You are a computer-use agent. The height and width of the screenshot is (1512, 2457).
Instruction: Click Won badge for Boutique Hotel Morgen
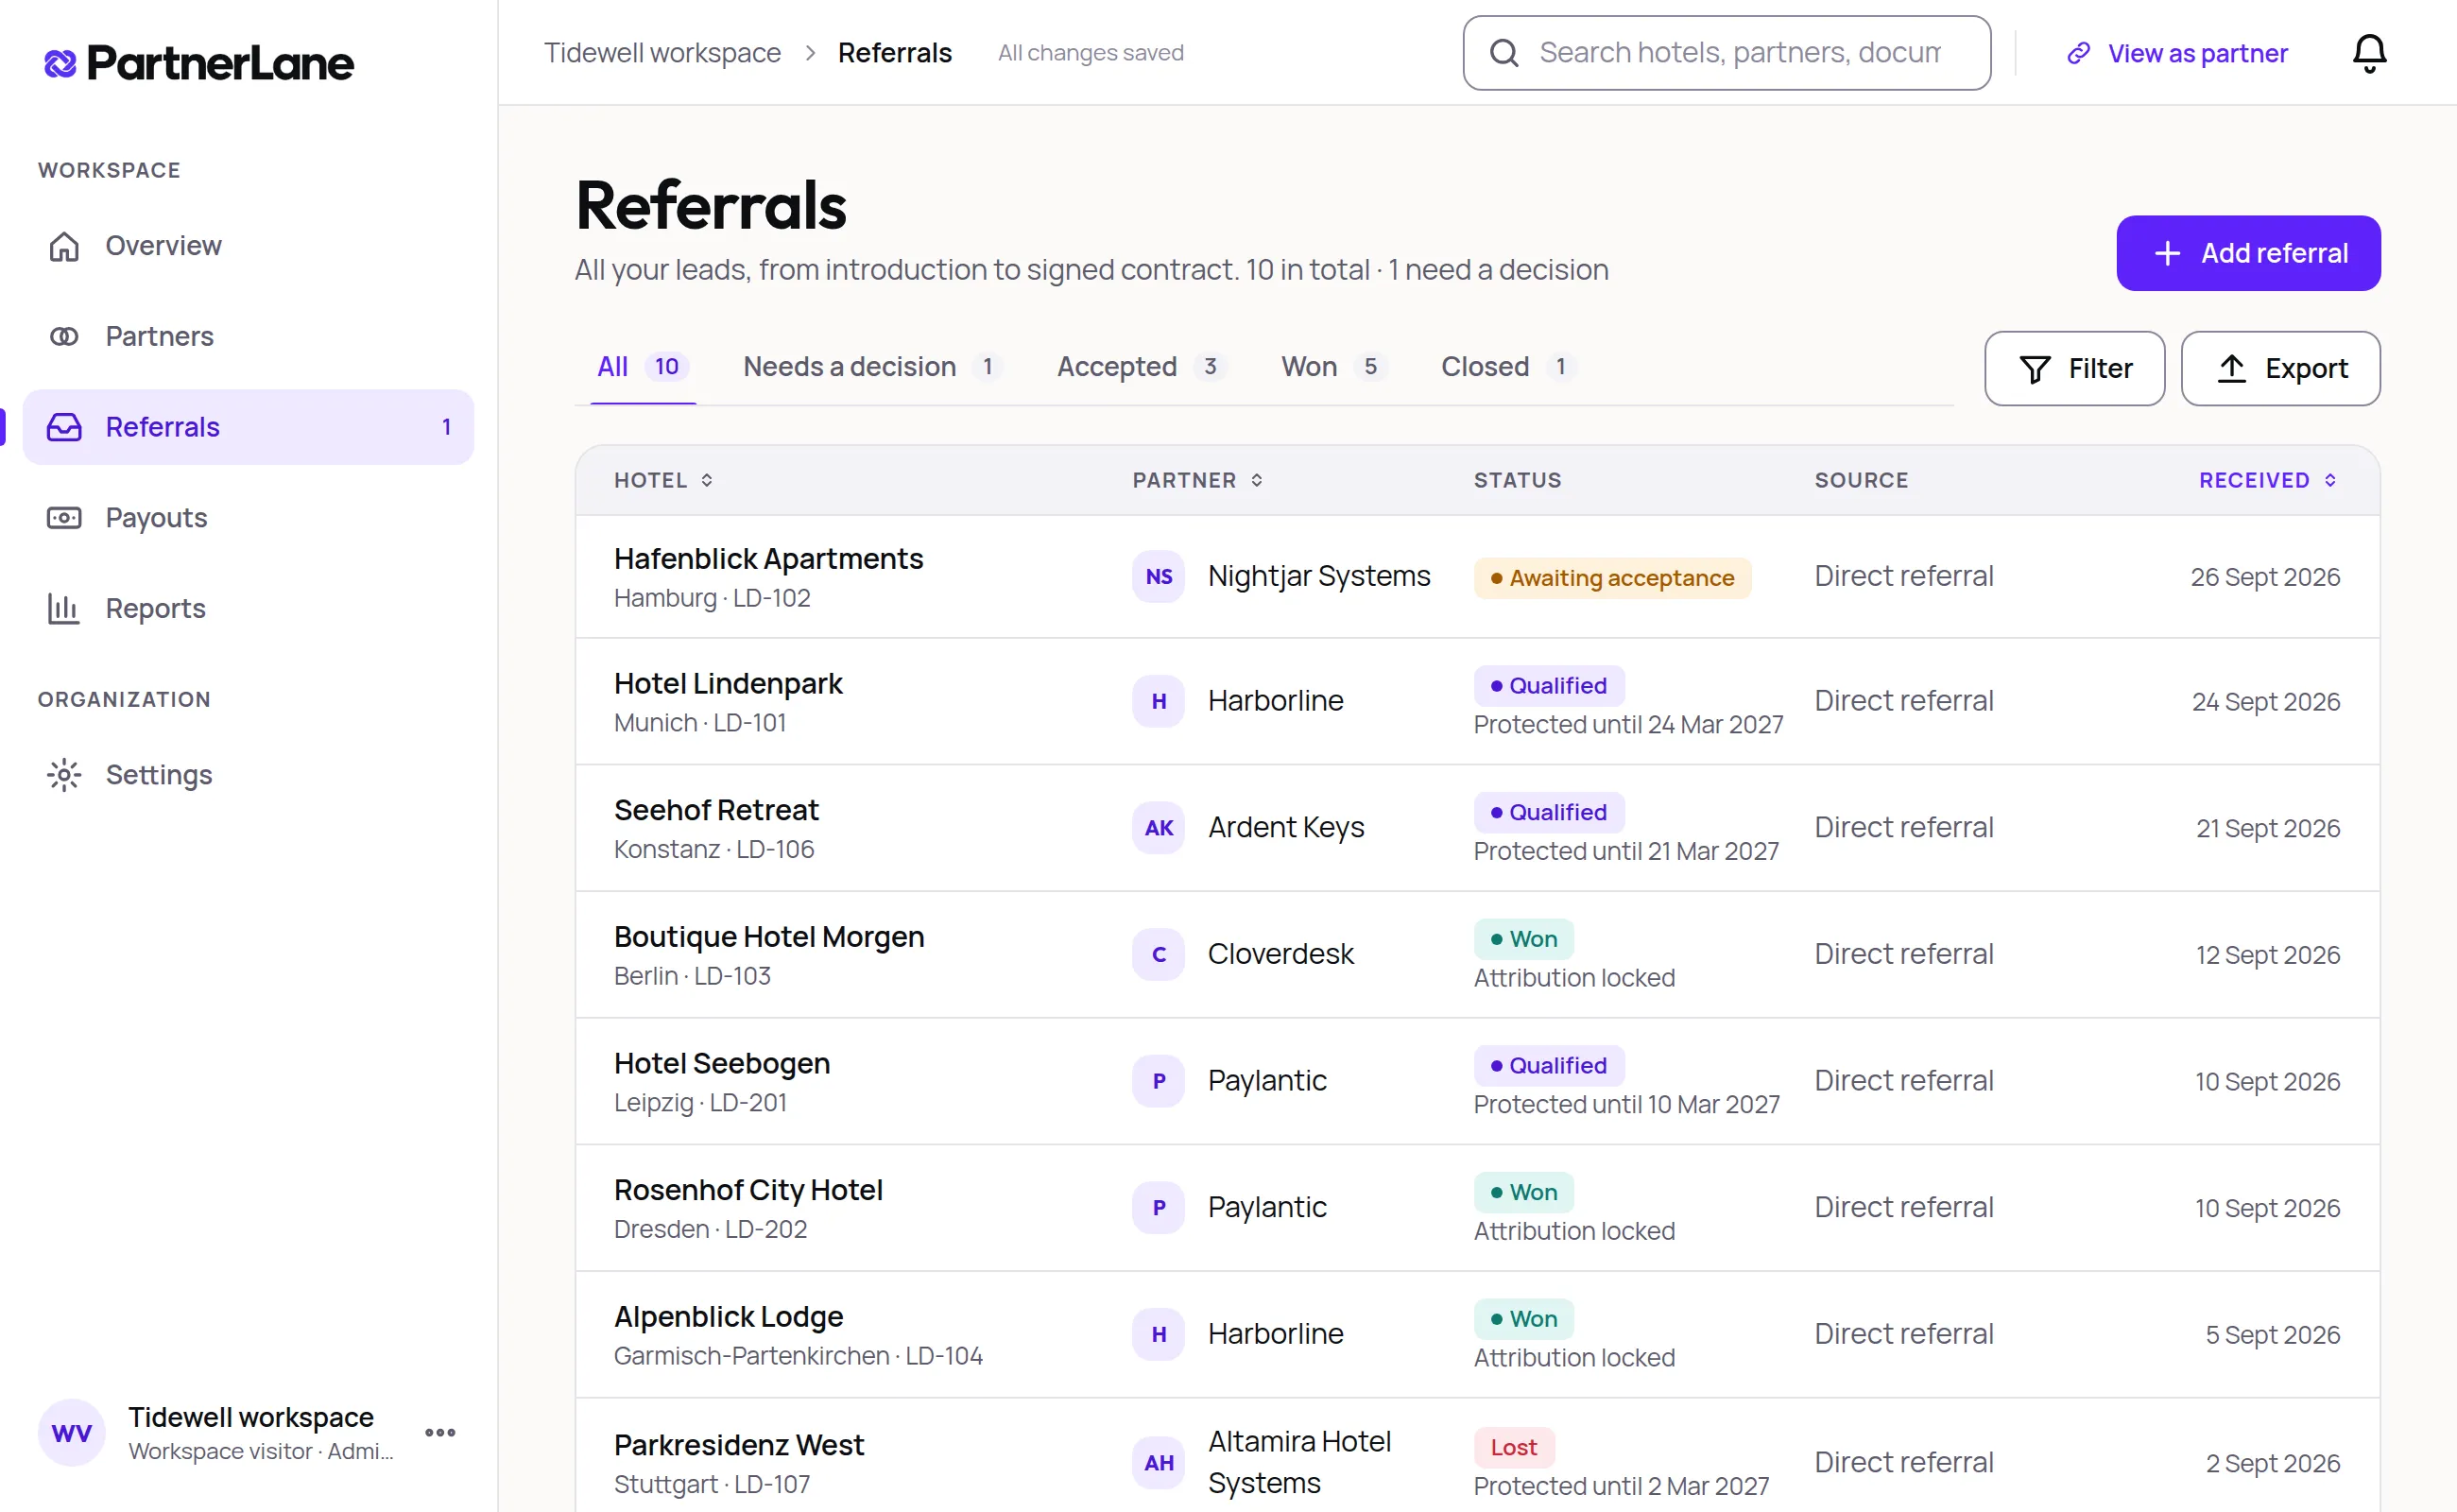click(x=1523, y=938)
